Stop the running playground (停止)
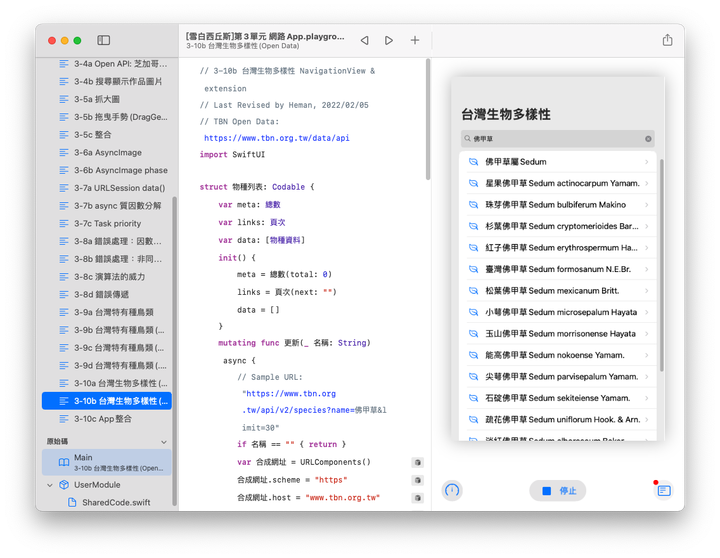The image size is (720, 558). (x=558, y=490)
